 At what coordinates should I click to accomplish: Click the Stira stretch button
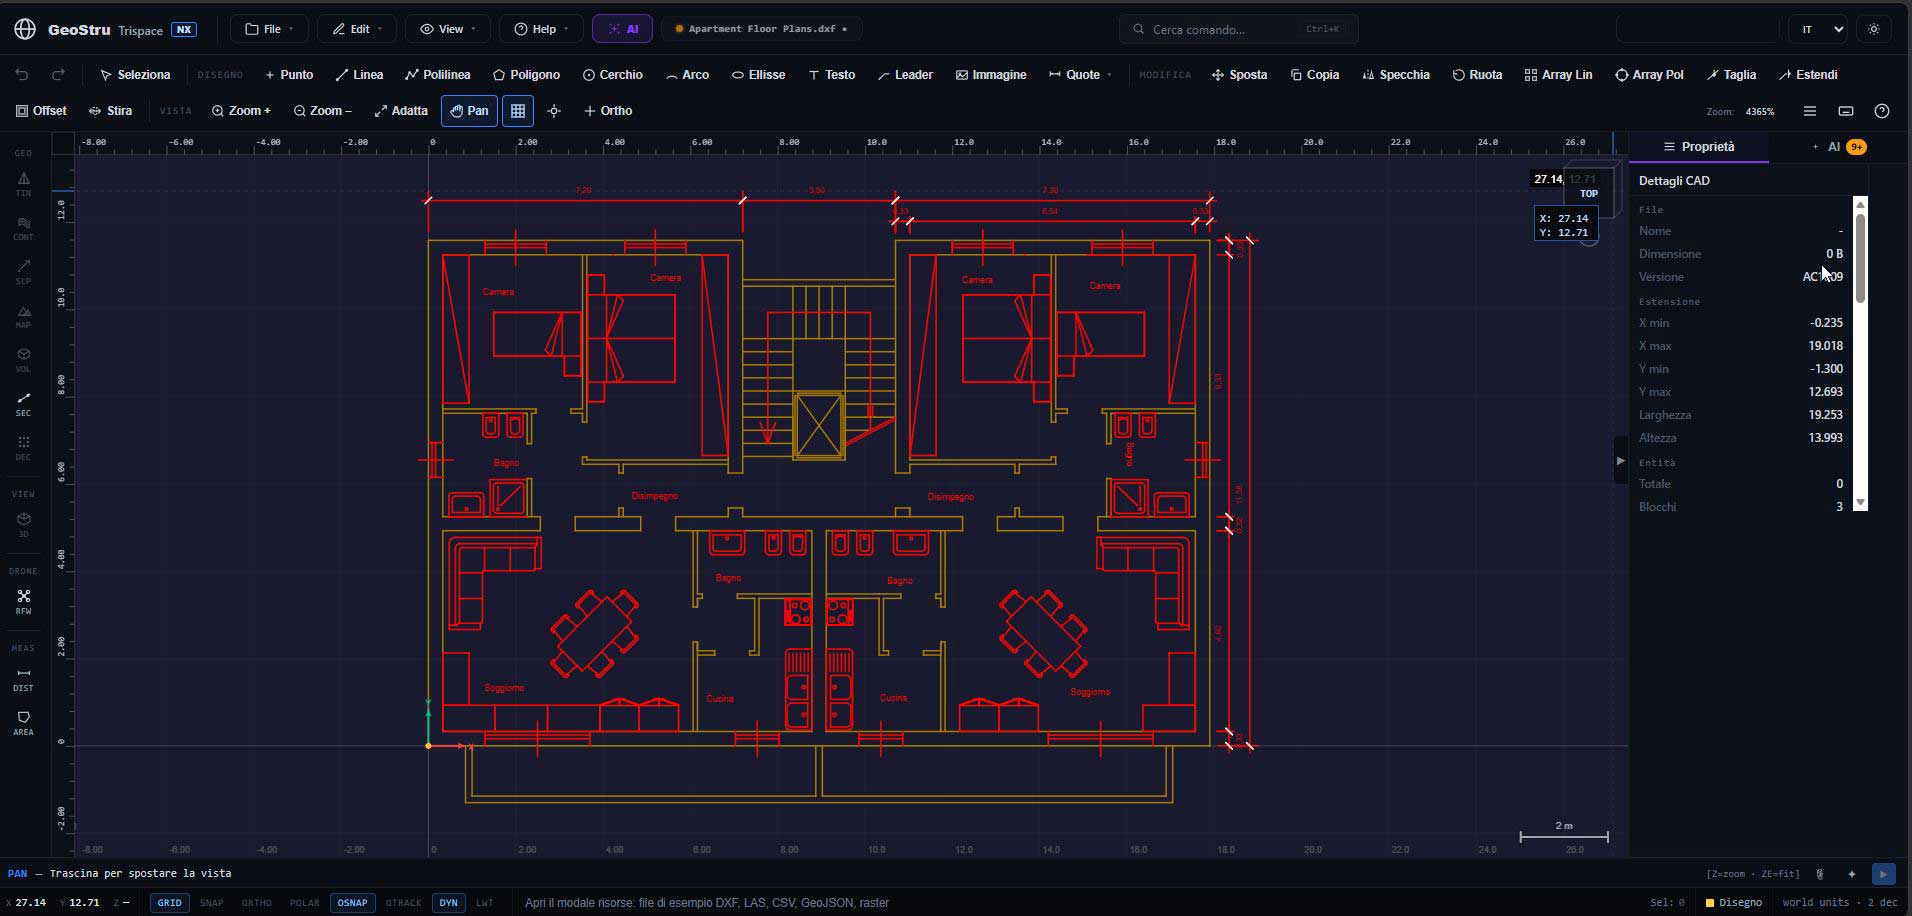pos(110,111)
